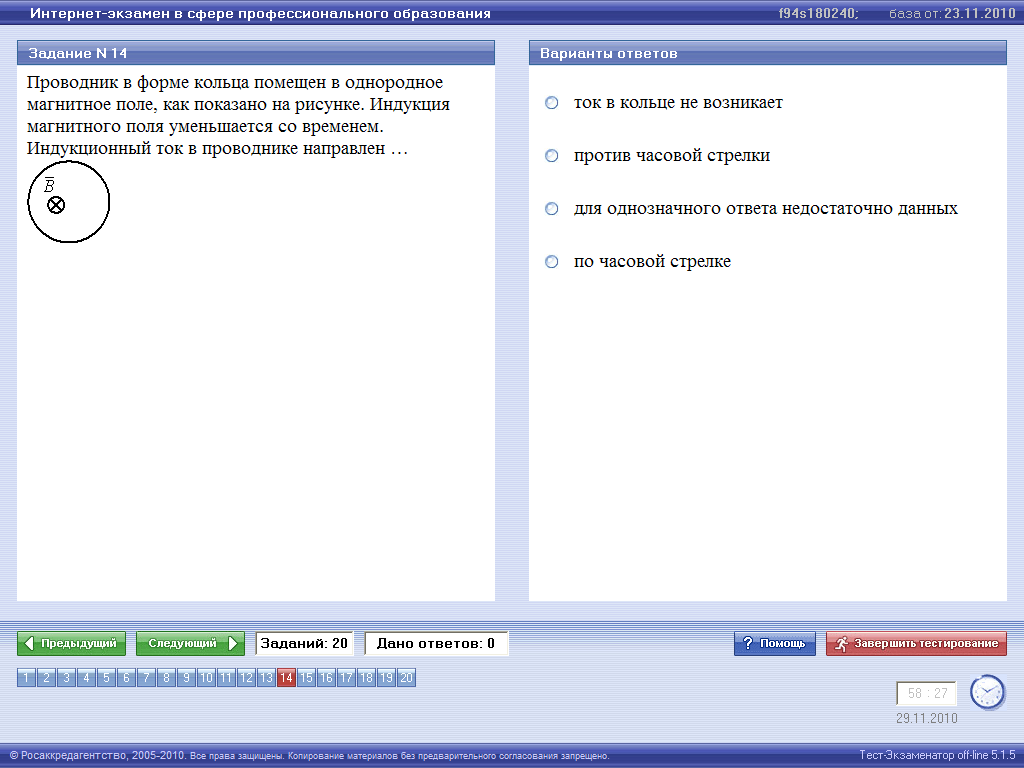Screen dimensions: 1024x768
Task: Select answer 'ток в кольце не возникает'
Action: tap(552, 103)
